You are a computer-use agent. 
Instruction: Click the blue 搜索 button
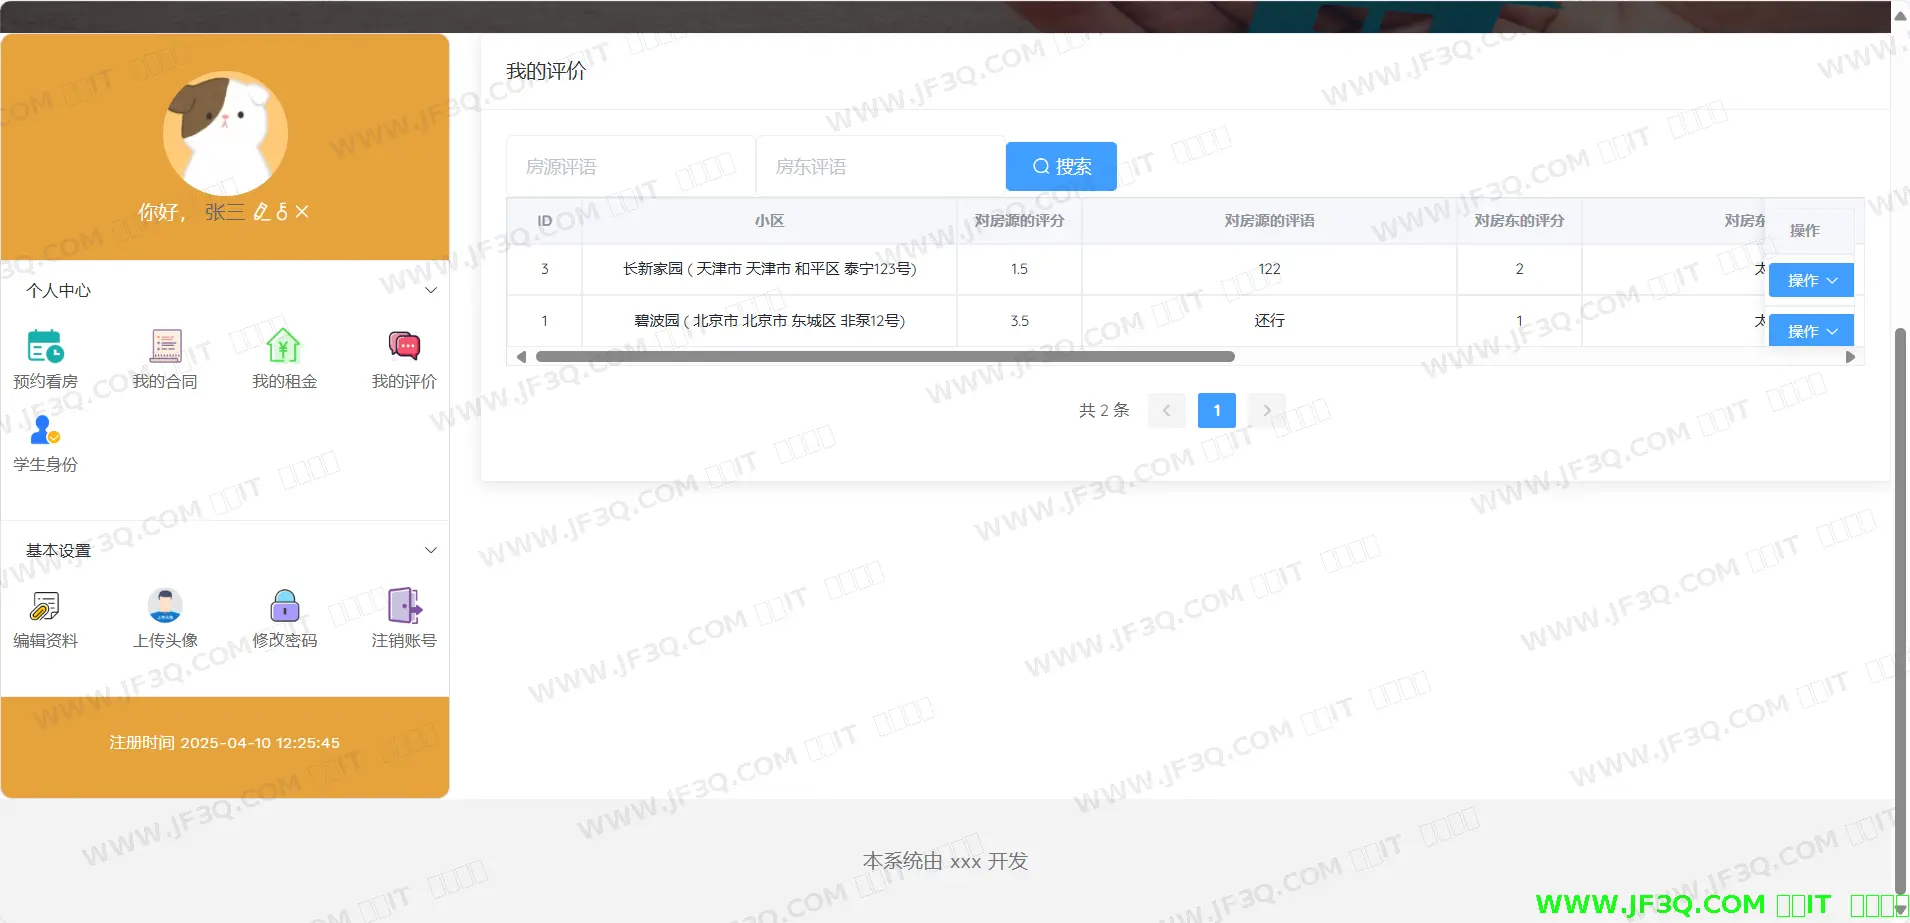[1061, 166]
